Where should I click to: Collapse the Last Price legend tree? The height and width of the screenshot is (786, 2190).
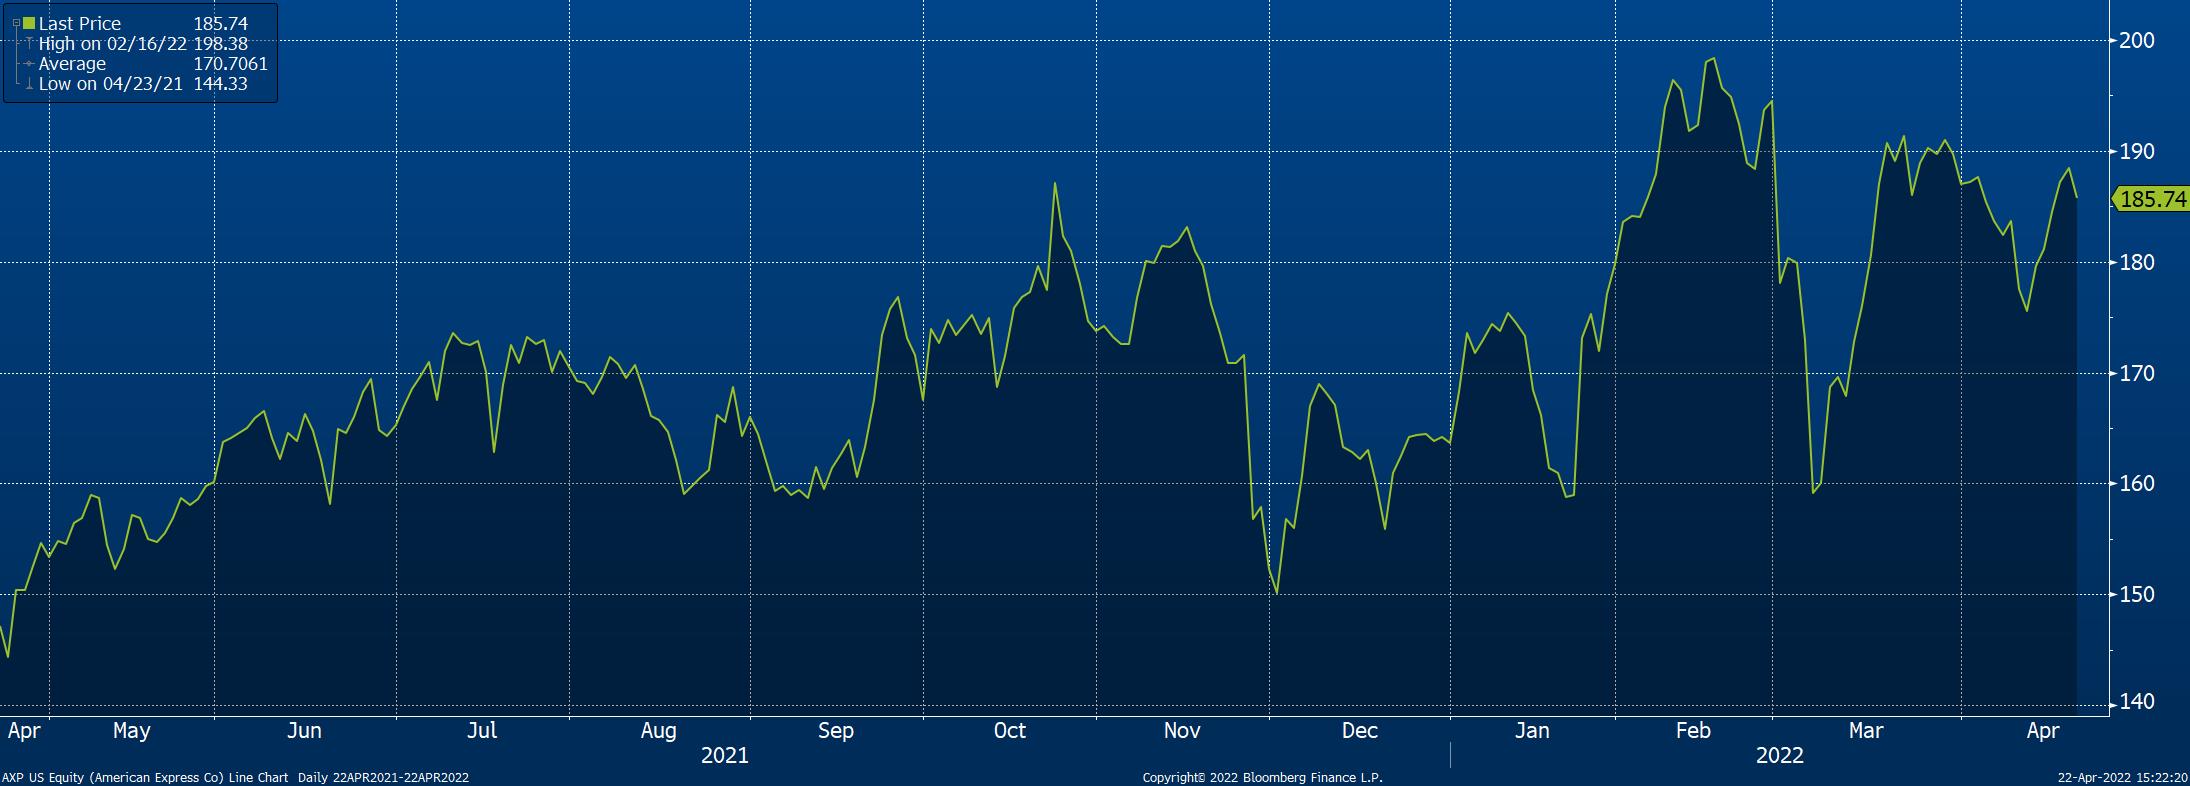click(x=16, y=23)
